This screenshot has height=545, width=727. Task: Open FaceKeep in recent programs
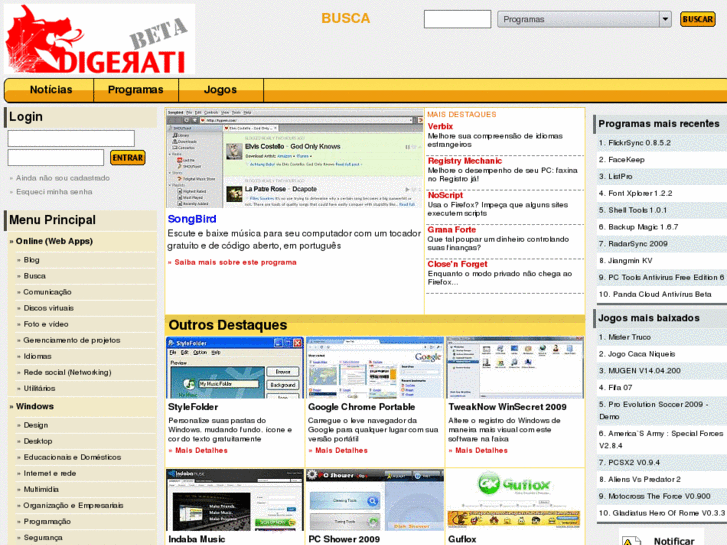coord(626,160)
